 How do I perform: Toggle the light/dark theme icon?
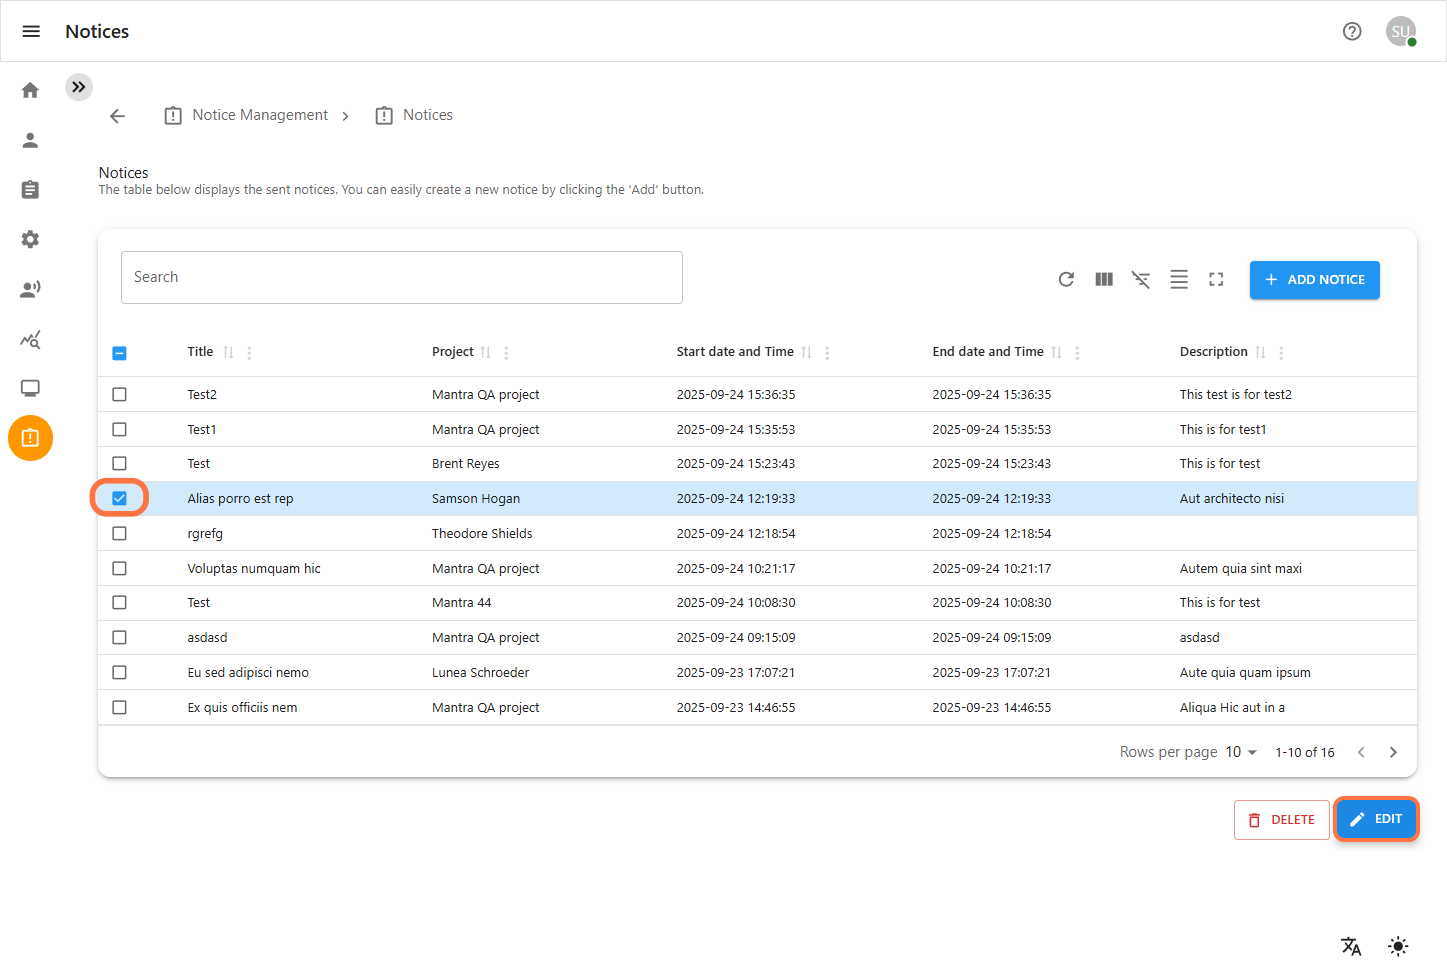pos(1398,946)
